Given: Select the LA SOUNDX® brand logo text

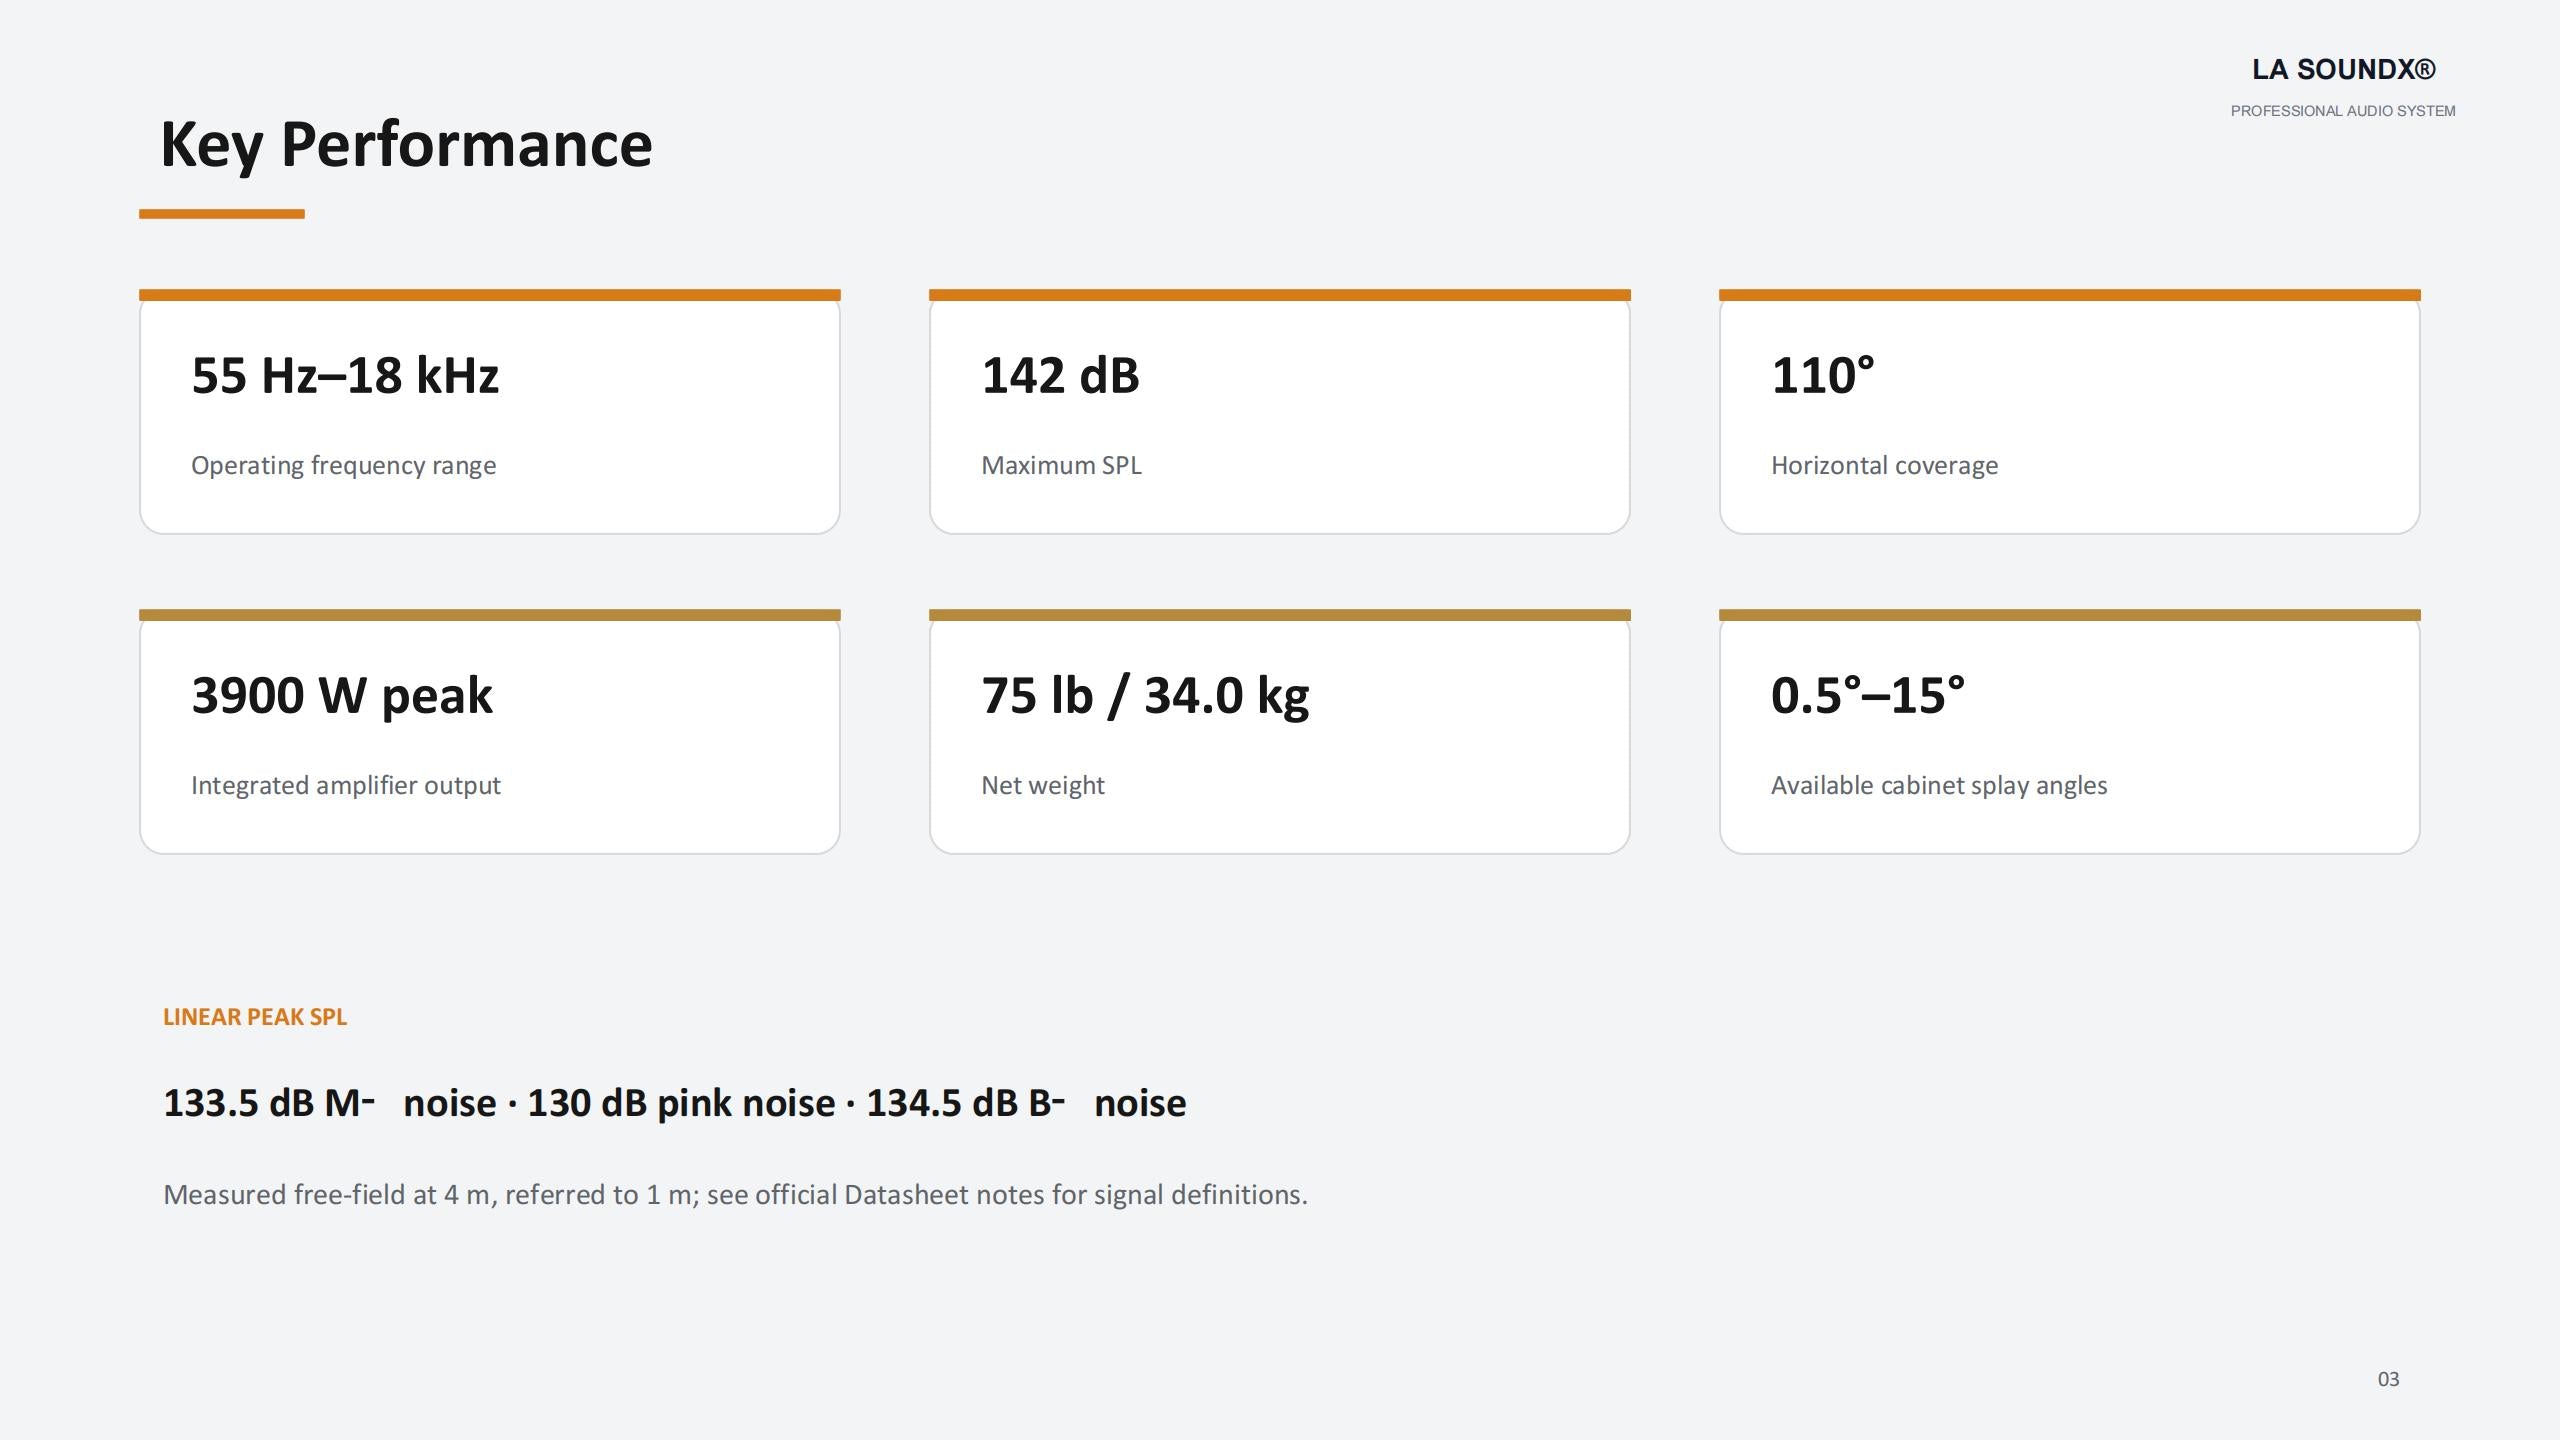Looking at the screenshot, I should (2343, 69).
